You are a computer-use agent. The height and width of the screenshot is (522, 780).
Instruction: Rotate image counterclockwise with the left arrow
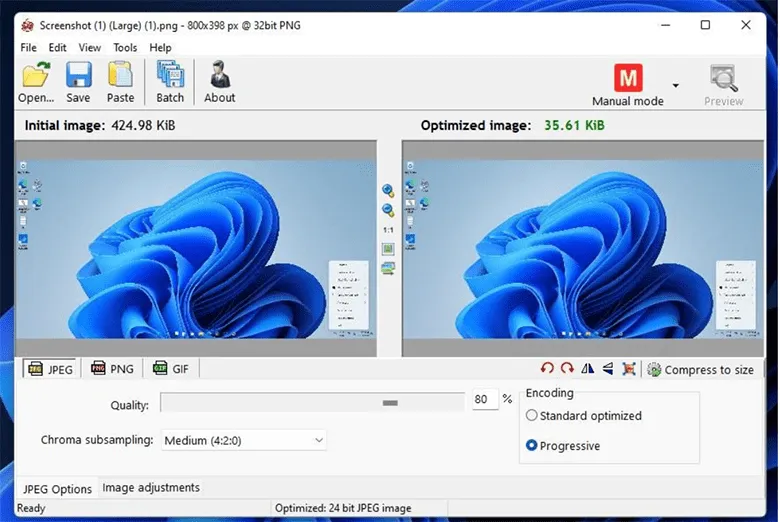(x=547, y=369)
